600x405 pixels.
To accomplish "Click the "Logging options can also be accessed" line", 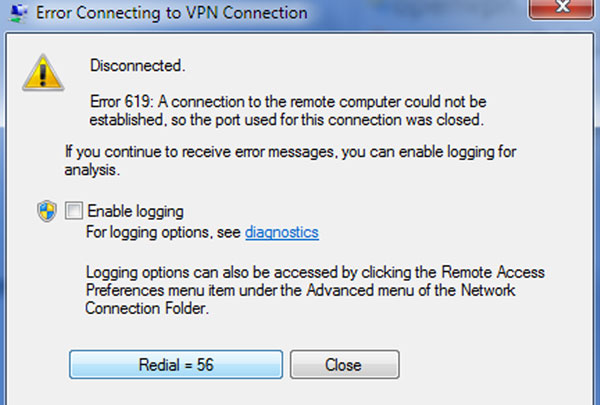I will pyautogui.click(x=315, y=272).
